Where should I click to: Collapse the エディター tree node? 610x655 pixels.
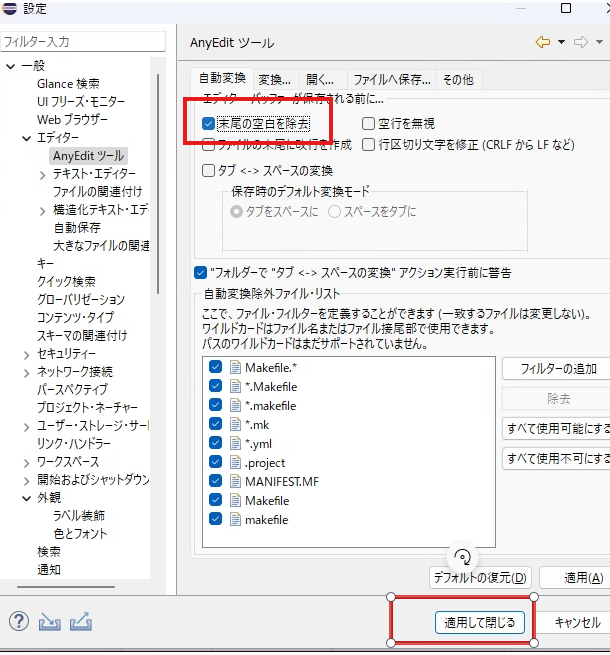[26, 138]
